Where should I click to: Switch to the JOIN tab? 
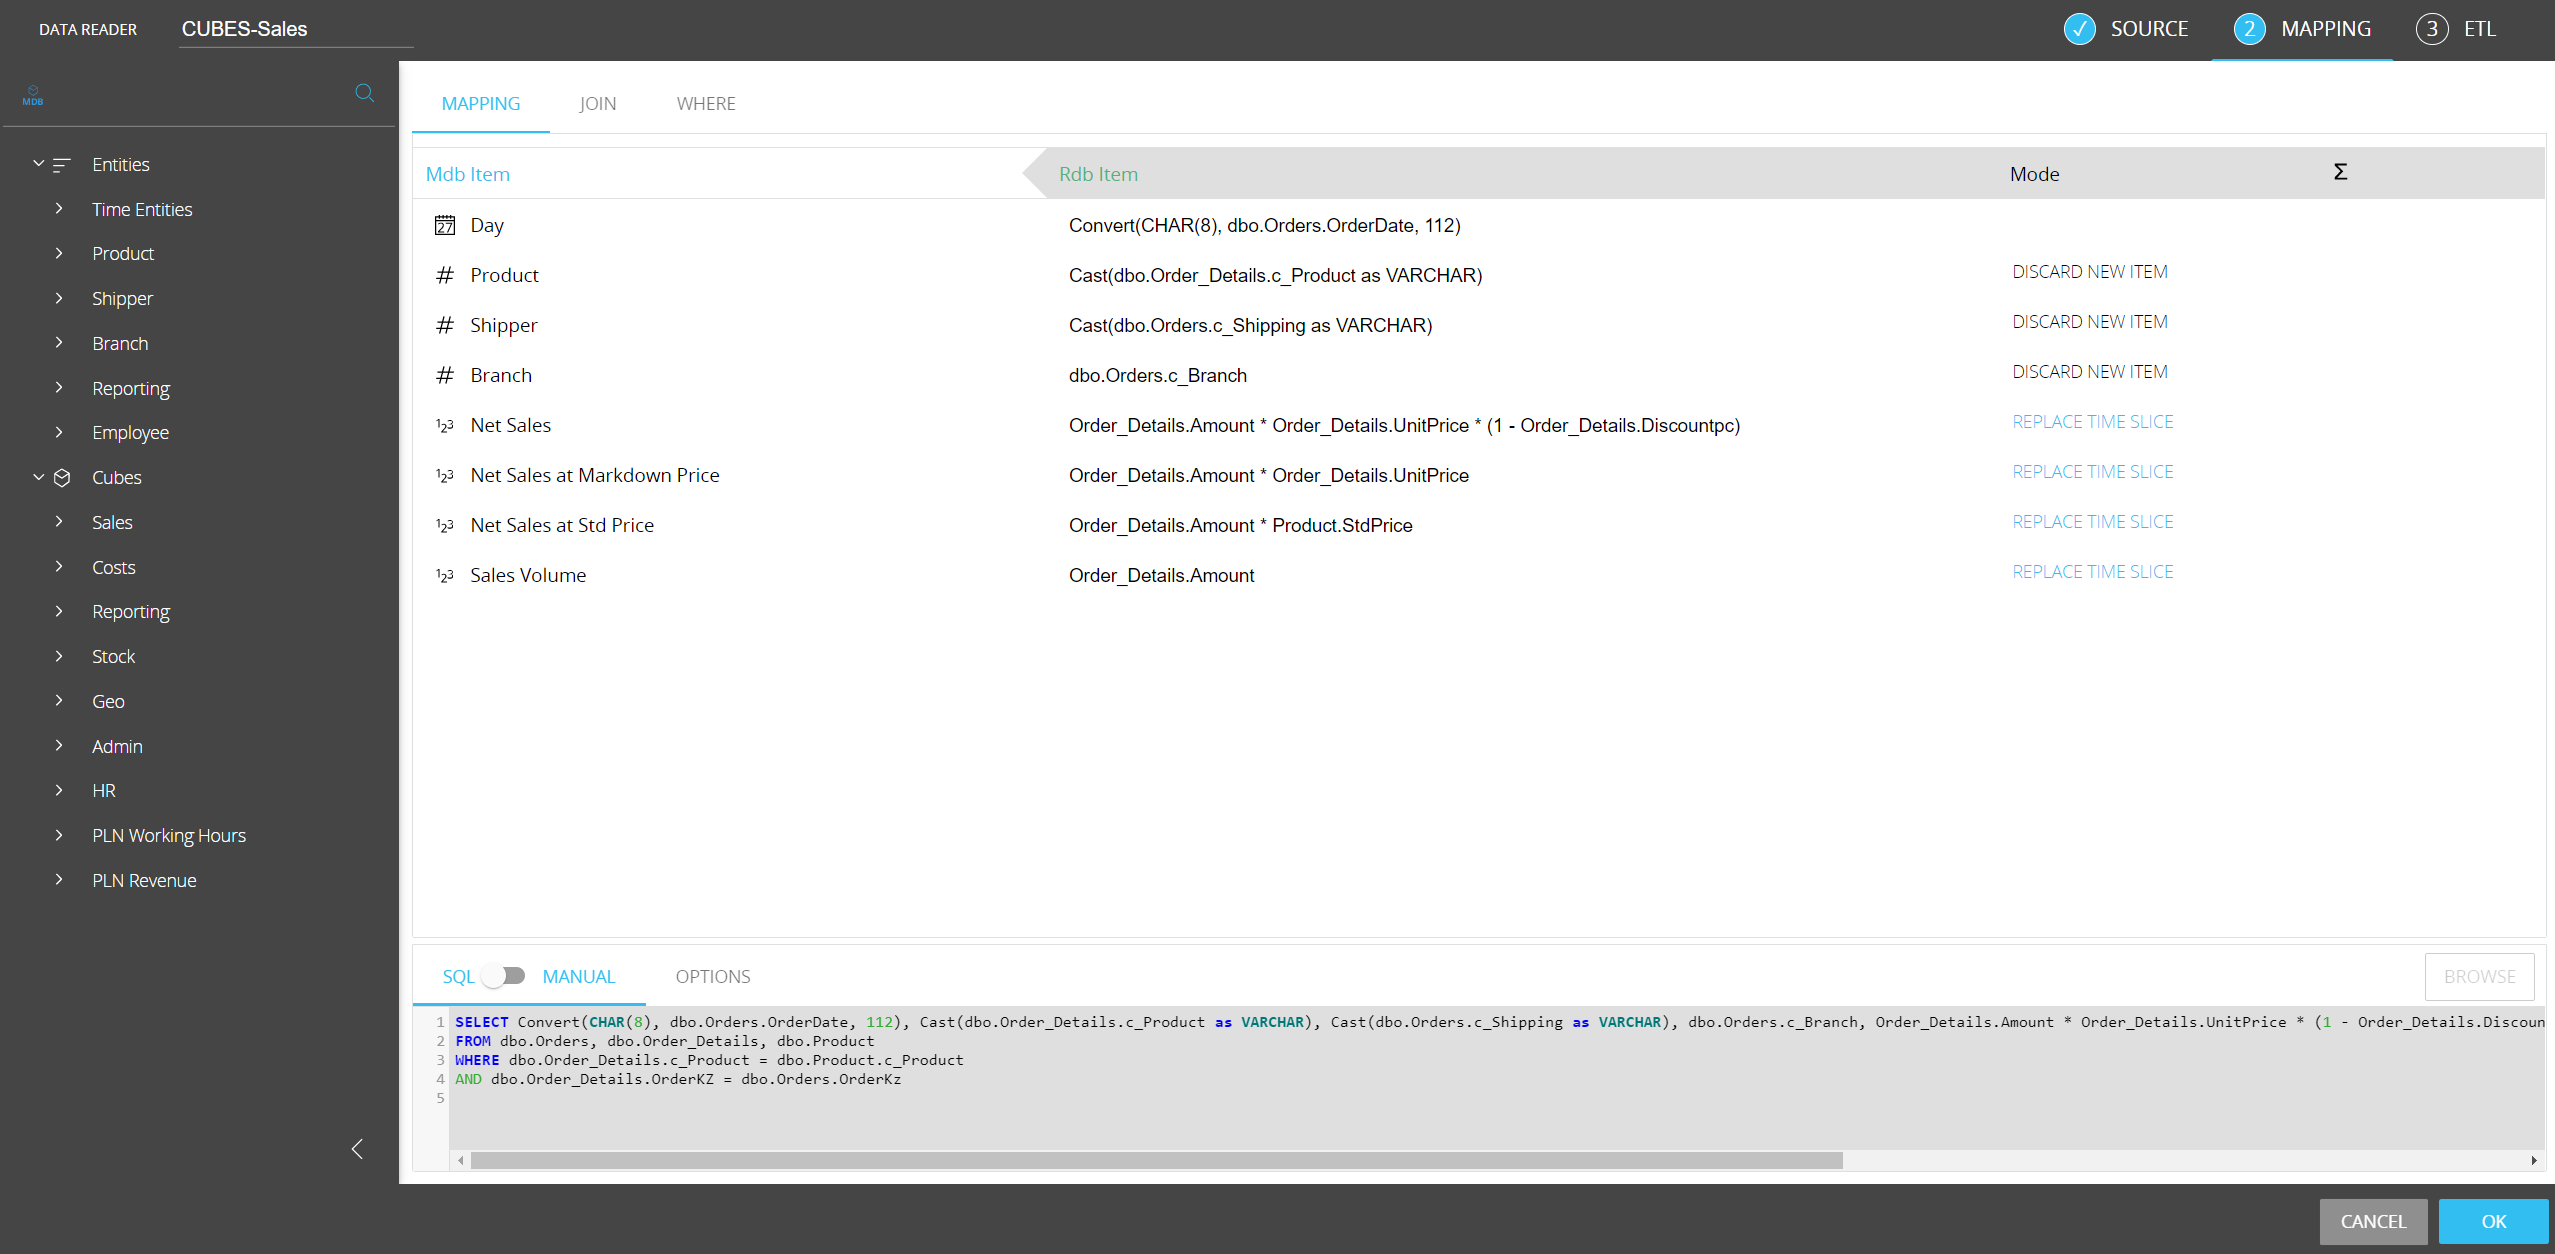[597, 104]
